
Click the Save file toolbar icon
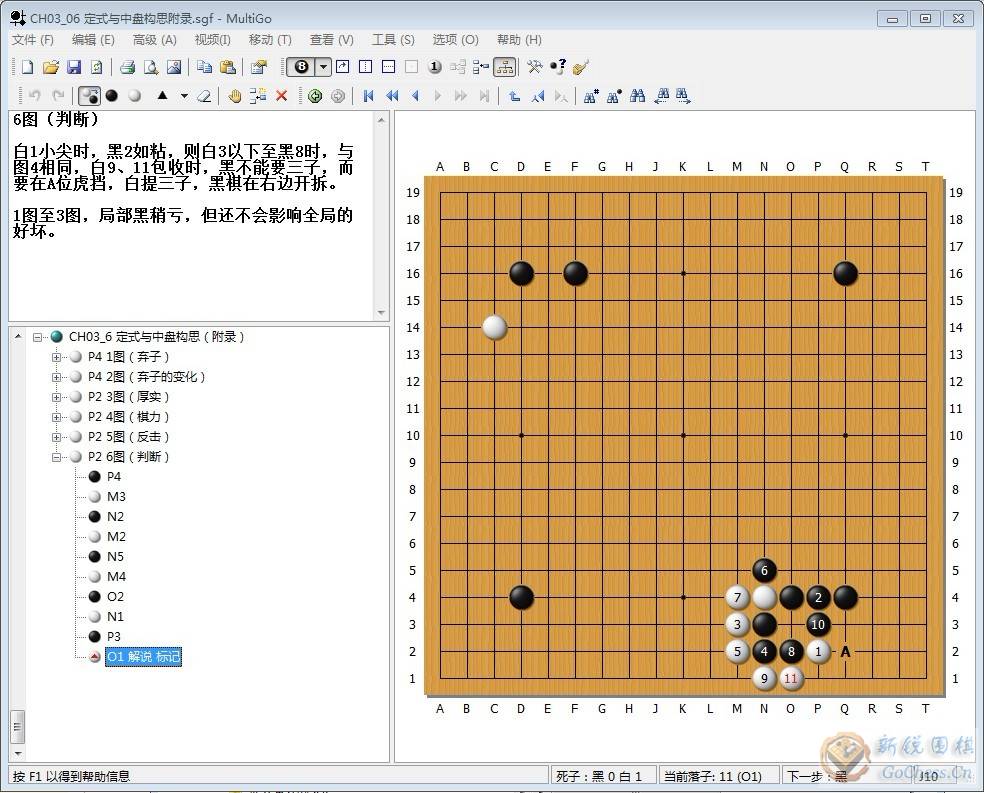[x=74, y=67]
